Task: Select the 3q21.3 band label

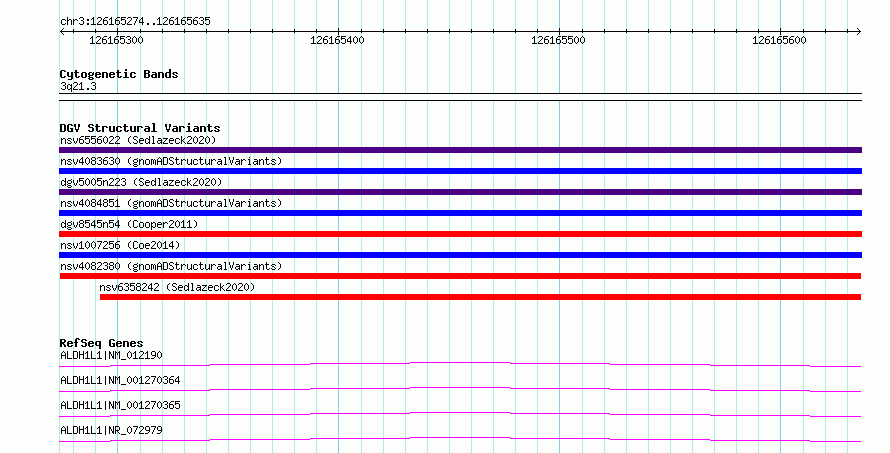Action: [78, 86]
